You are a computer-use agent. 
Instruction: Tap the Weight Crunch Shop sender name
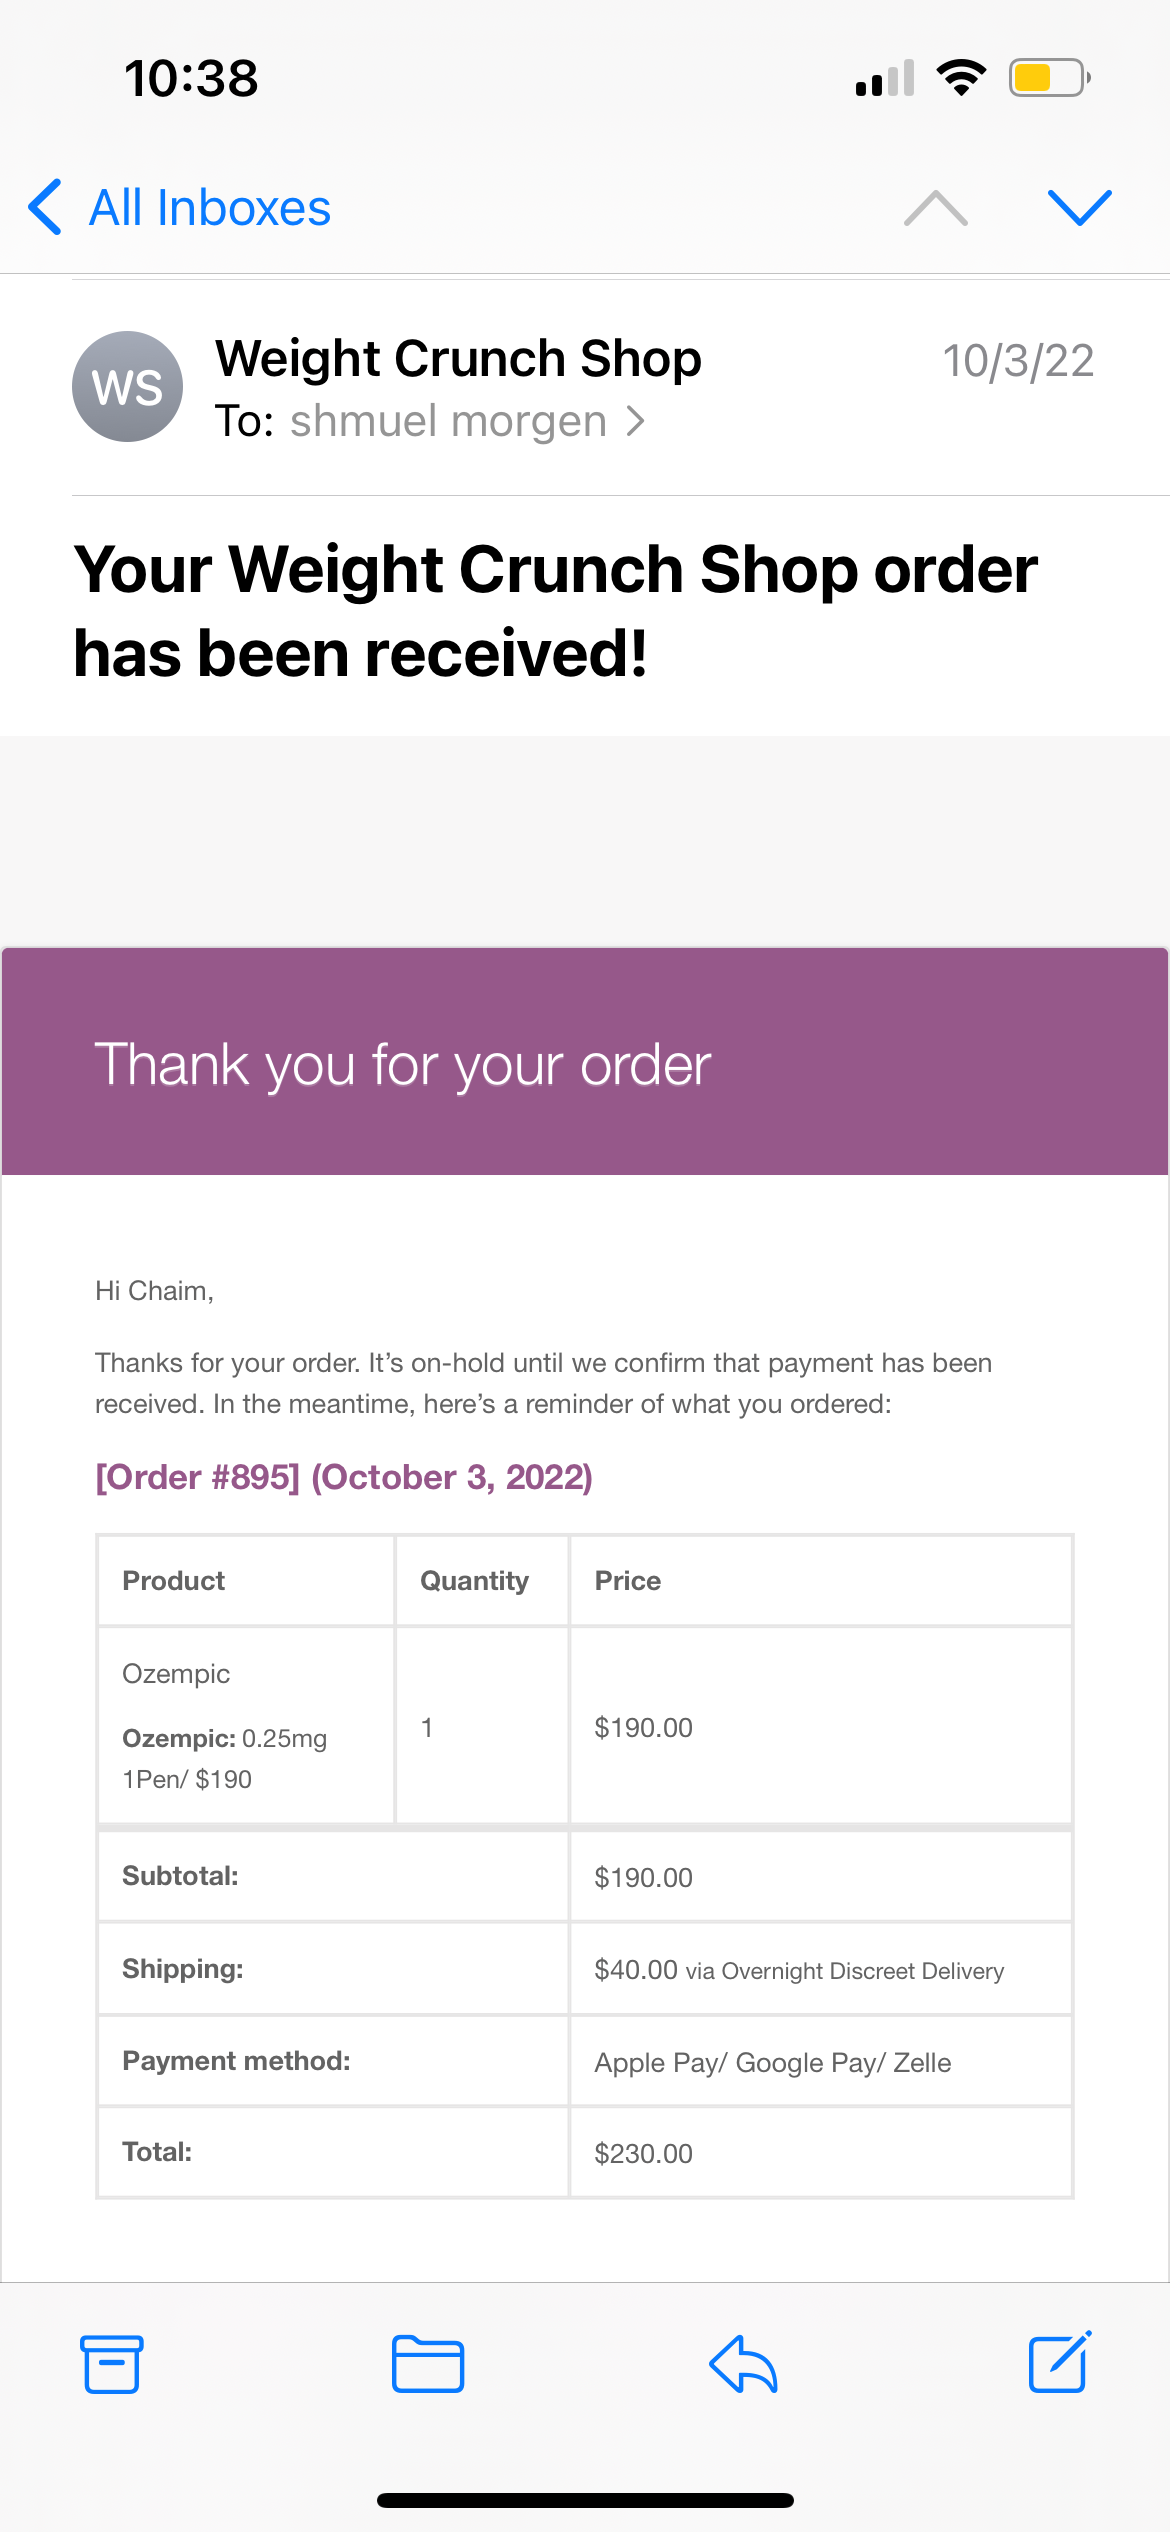pyautogui.click(x=458, y=358)
